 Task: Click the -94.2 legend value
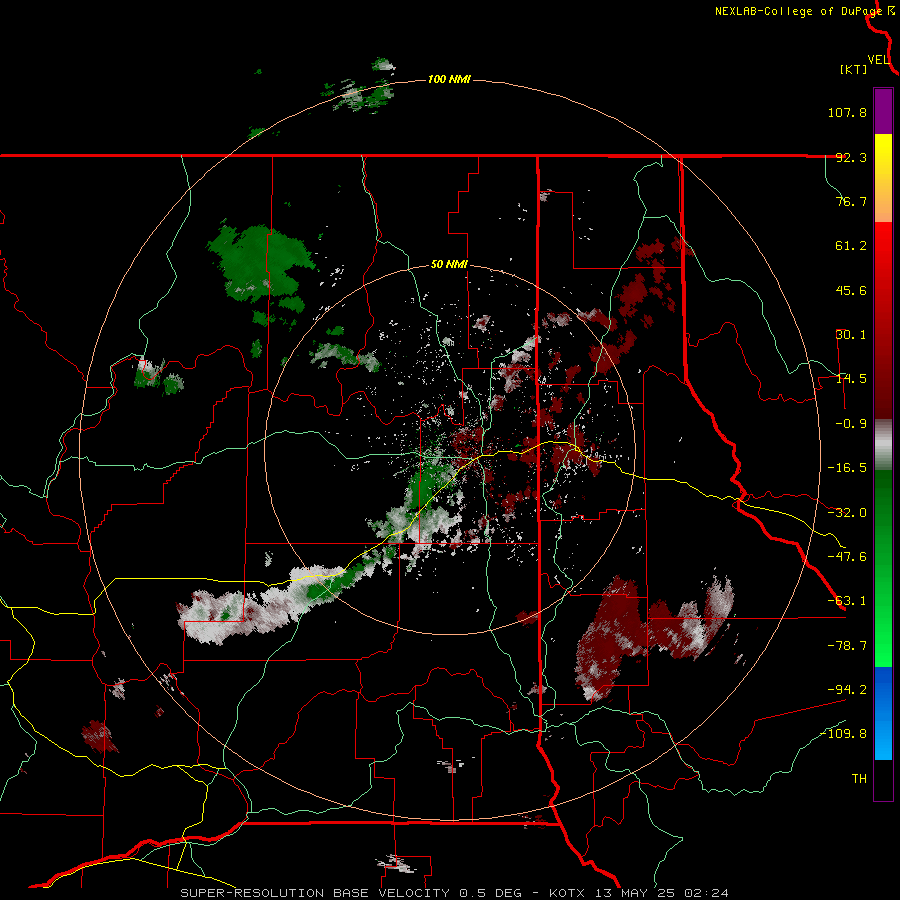847,690
